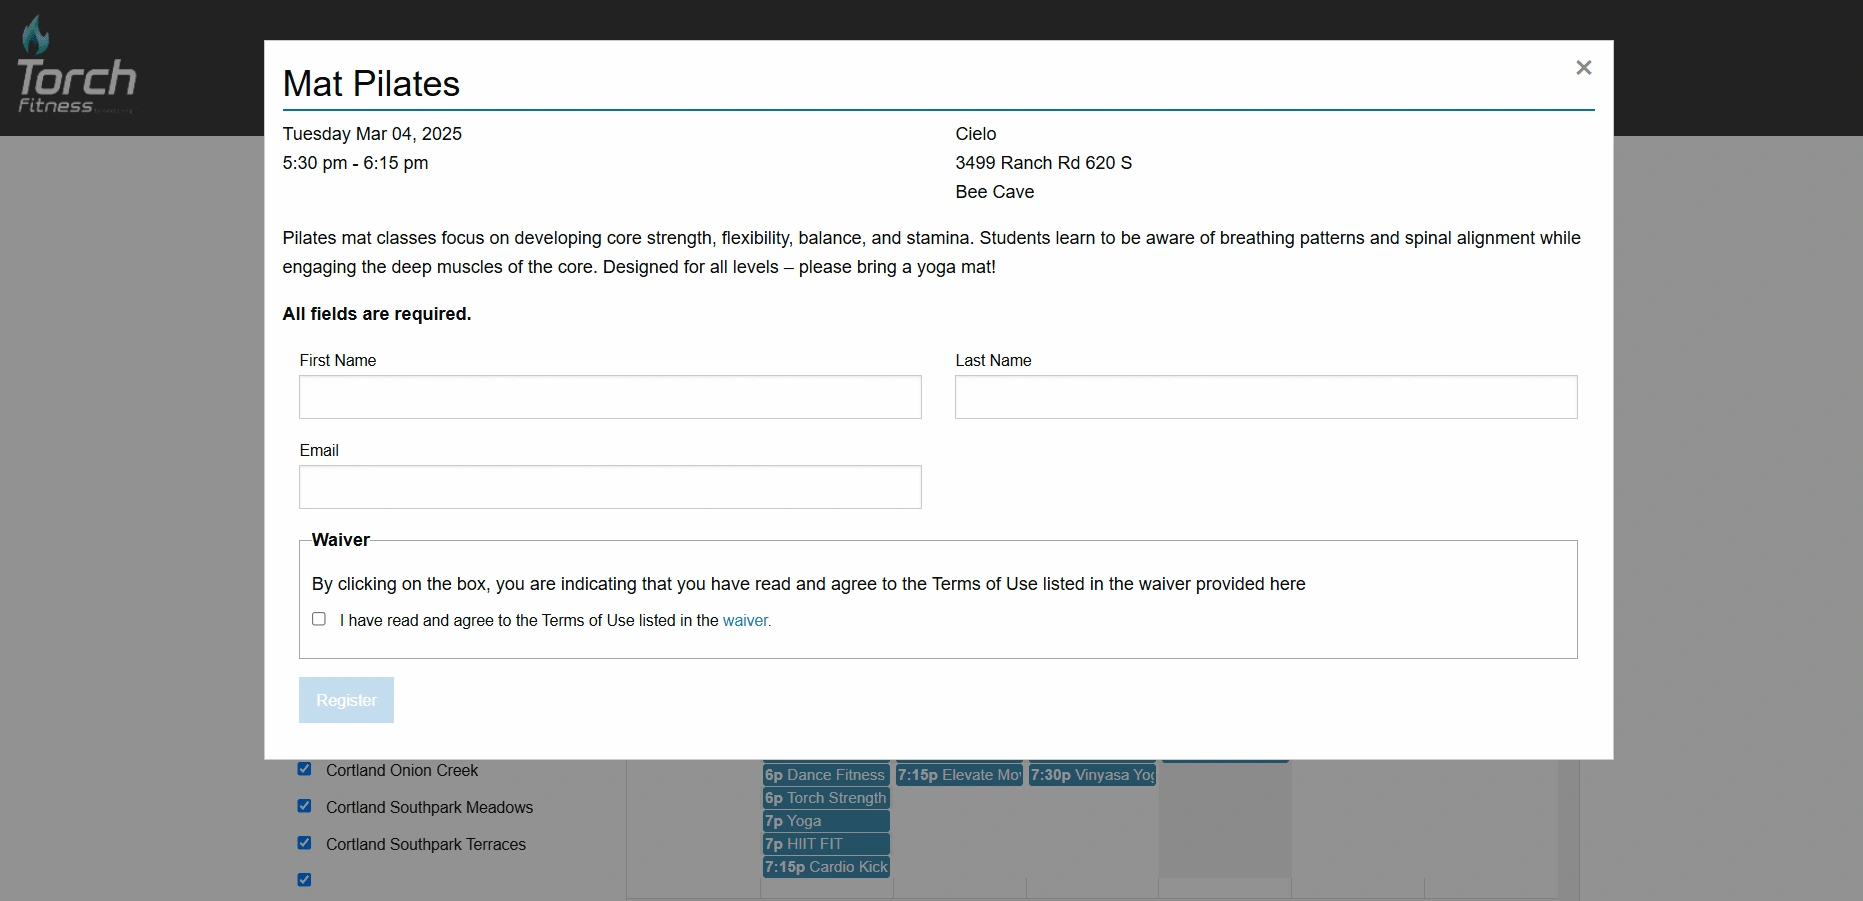
Task: Open the waiver link
Action: click(747, 620)
